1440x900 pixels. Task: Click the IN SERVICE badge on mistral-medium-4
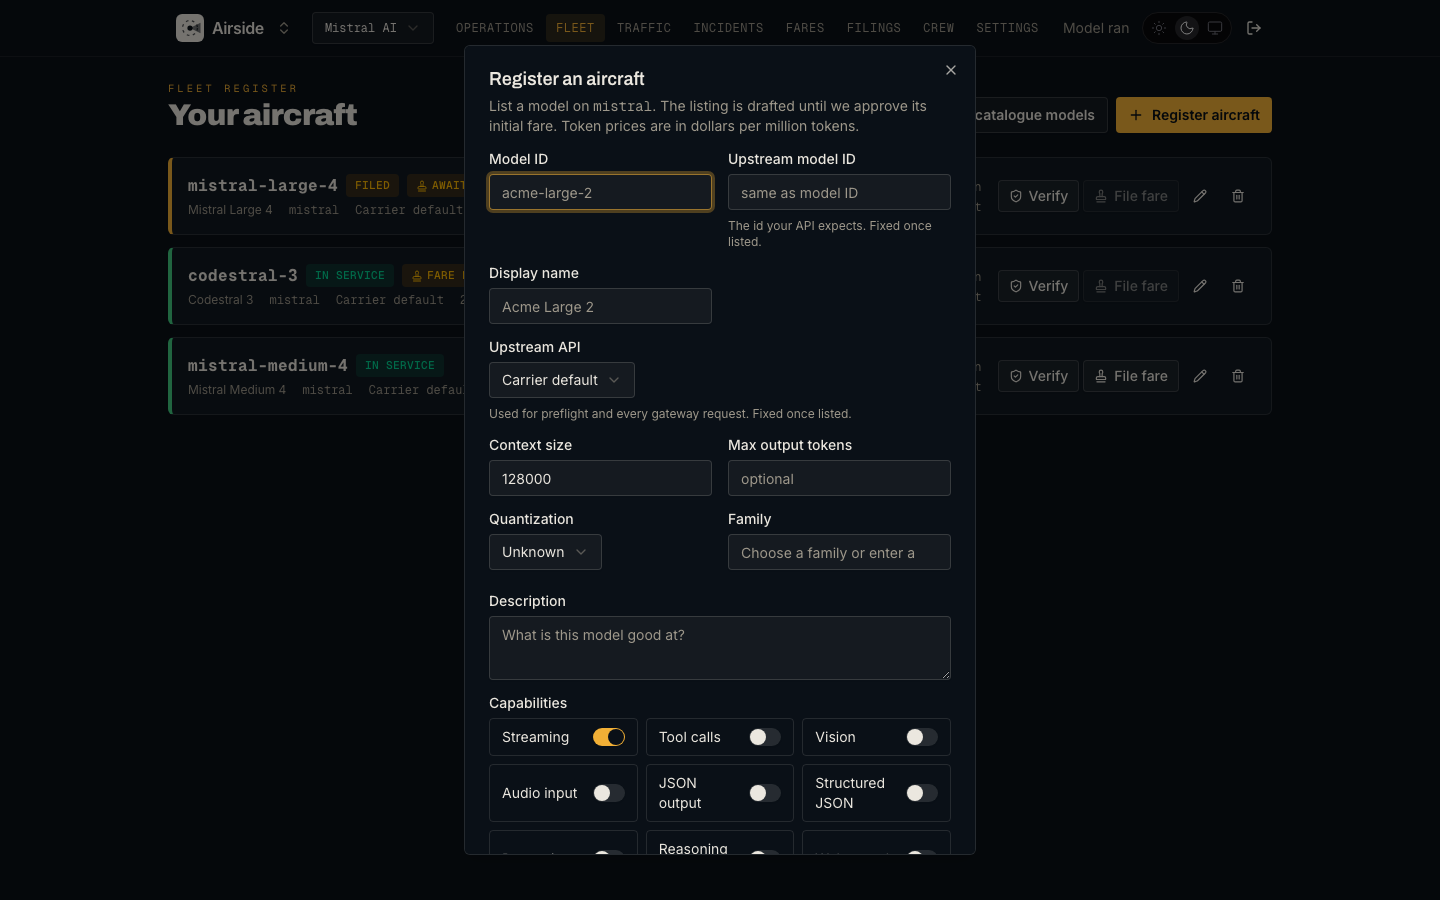point(400,365)
